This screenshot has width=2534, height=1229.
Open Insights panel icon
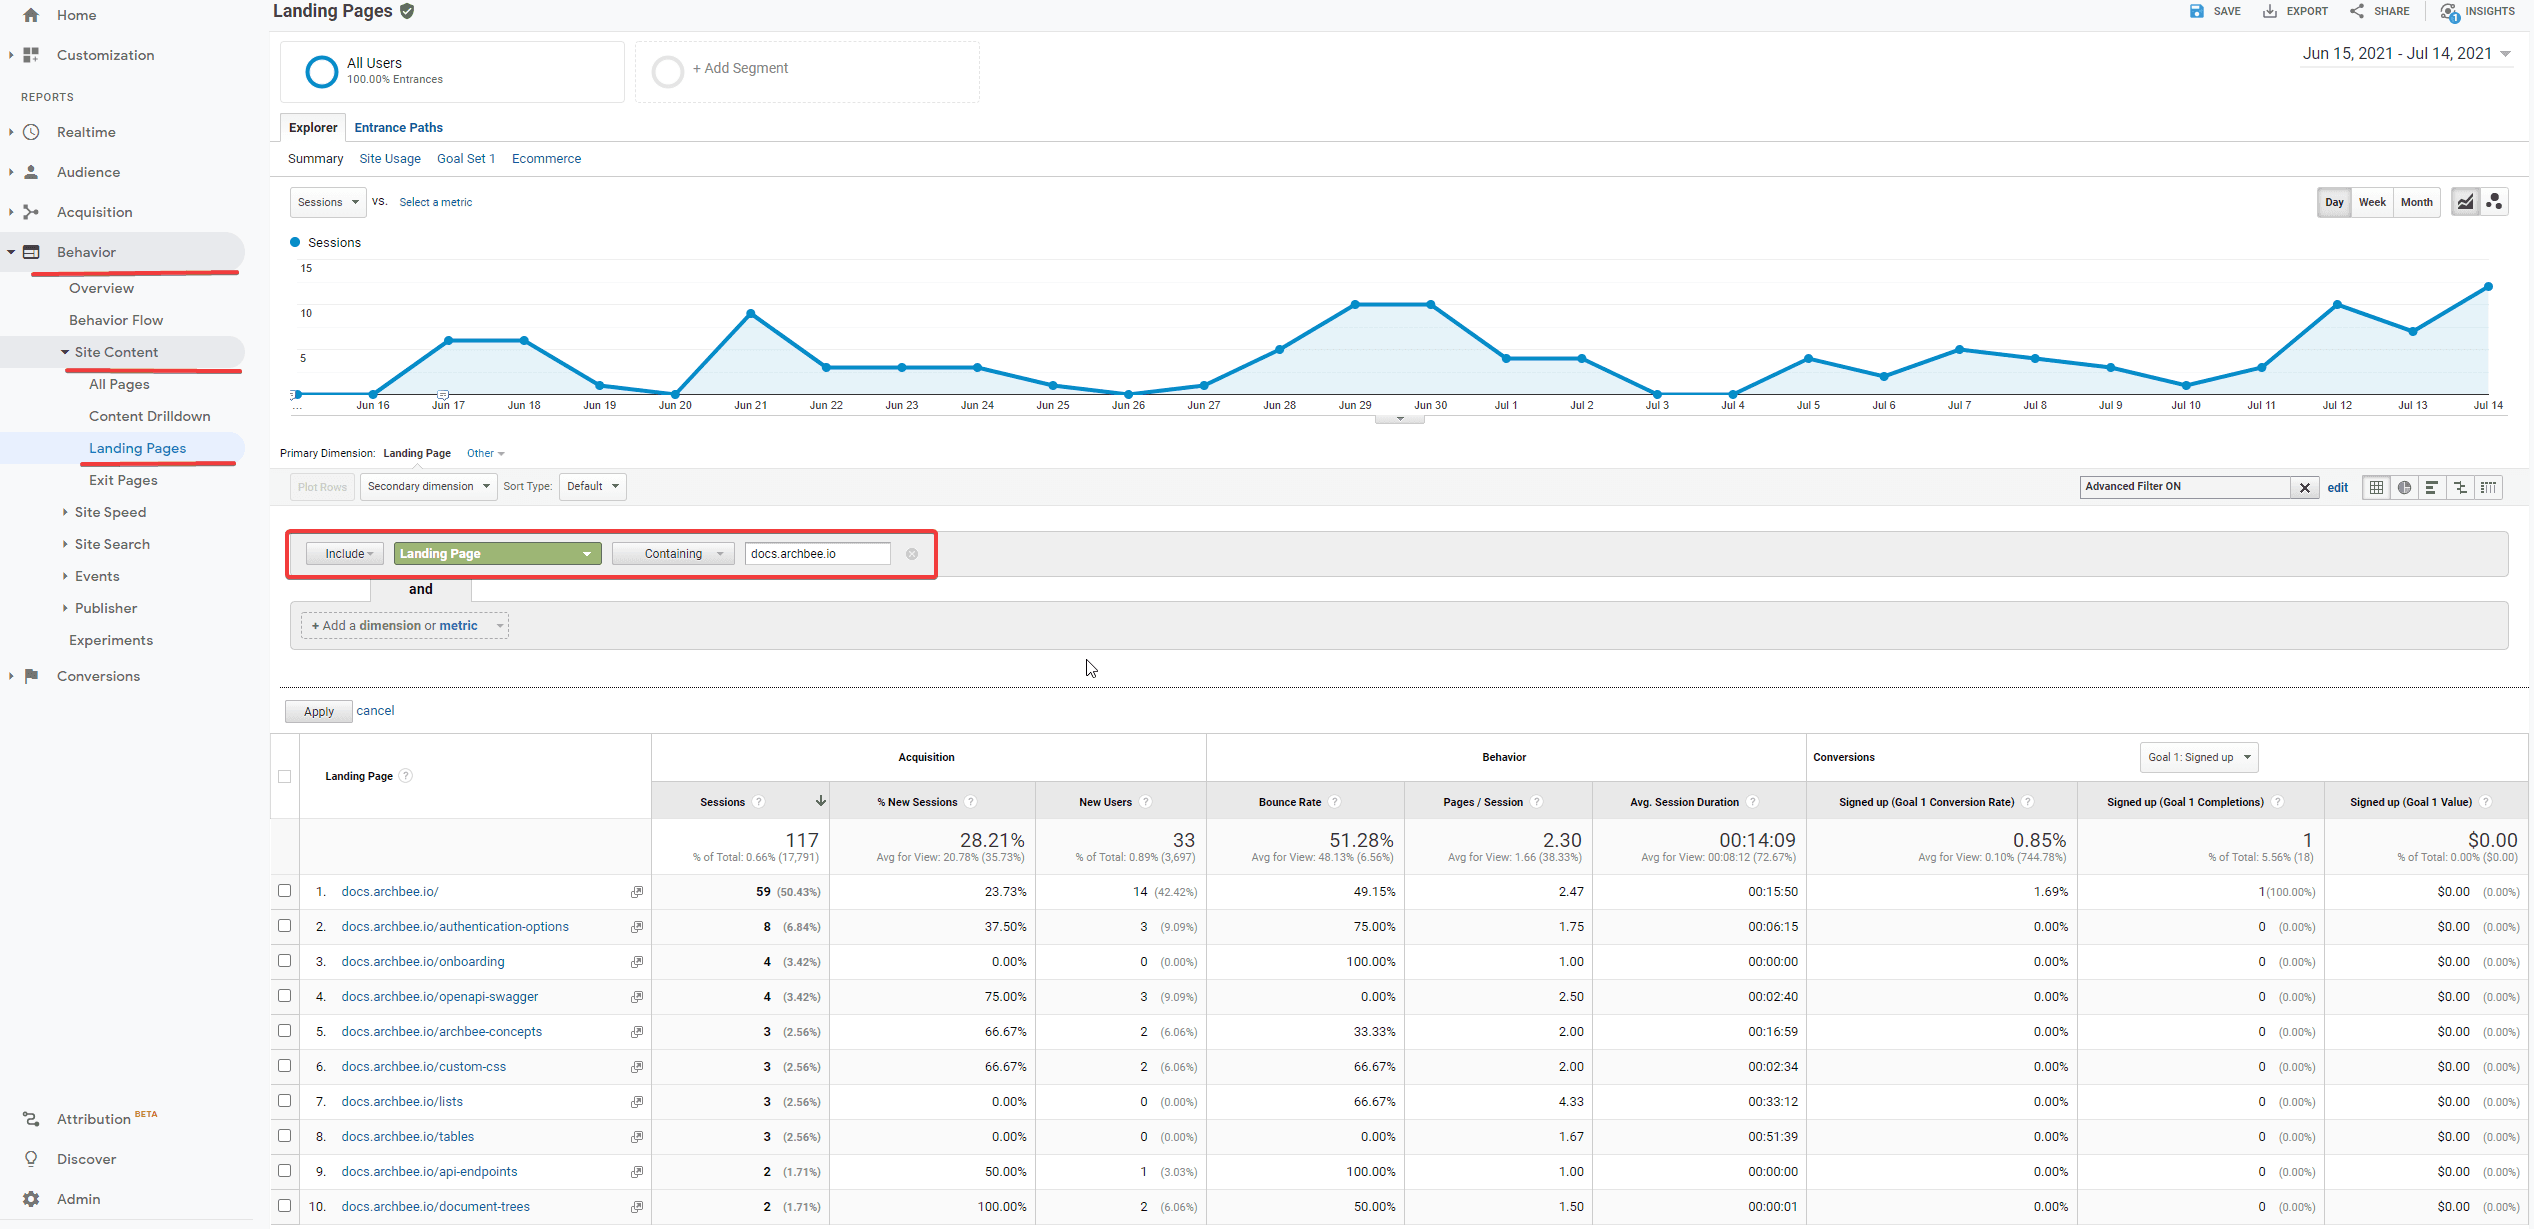click(x=2448, y=12)
